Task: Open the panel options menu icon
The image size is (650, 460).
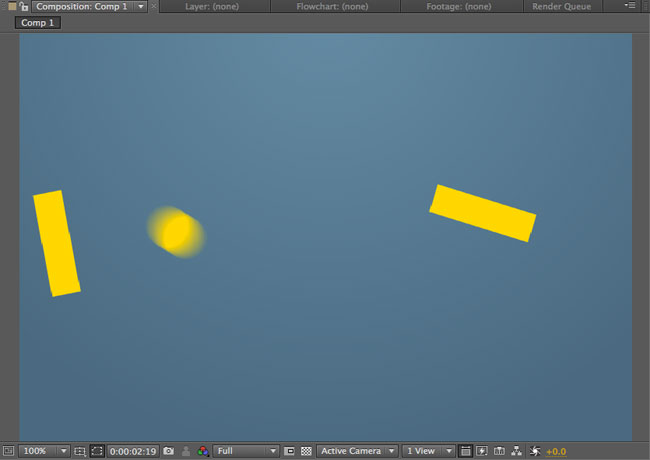Action: click(630, 5)
